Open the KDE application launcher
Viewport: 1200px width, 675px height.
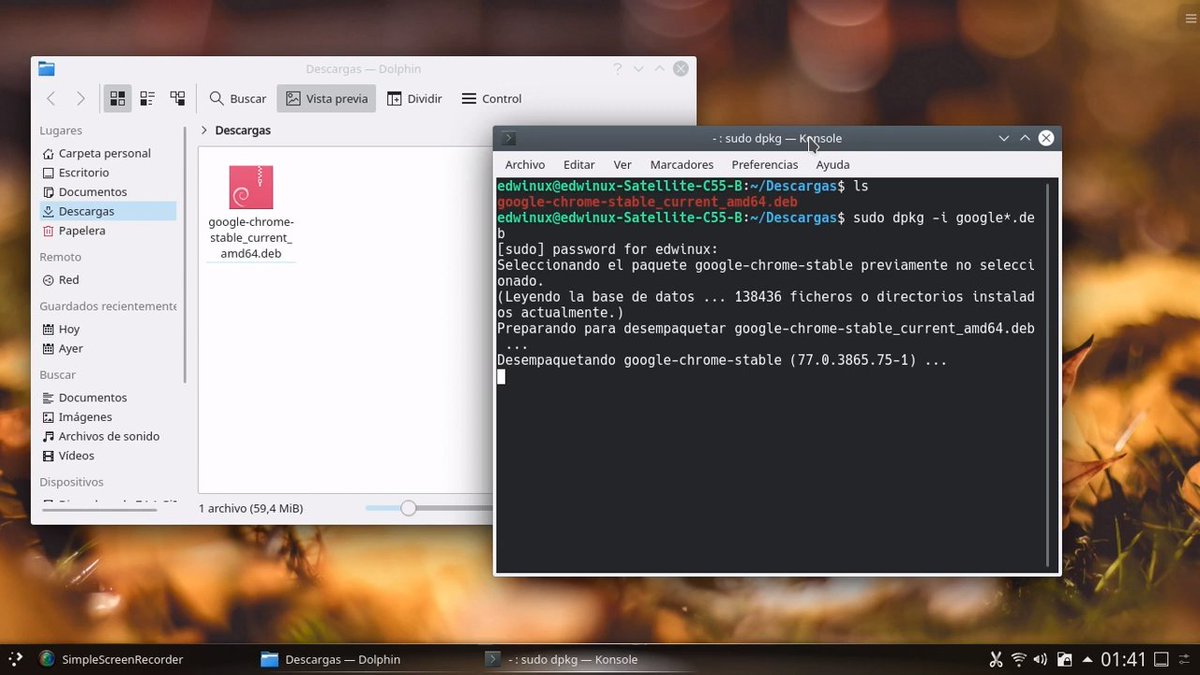(15, 659)
